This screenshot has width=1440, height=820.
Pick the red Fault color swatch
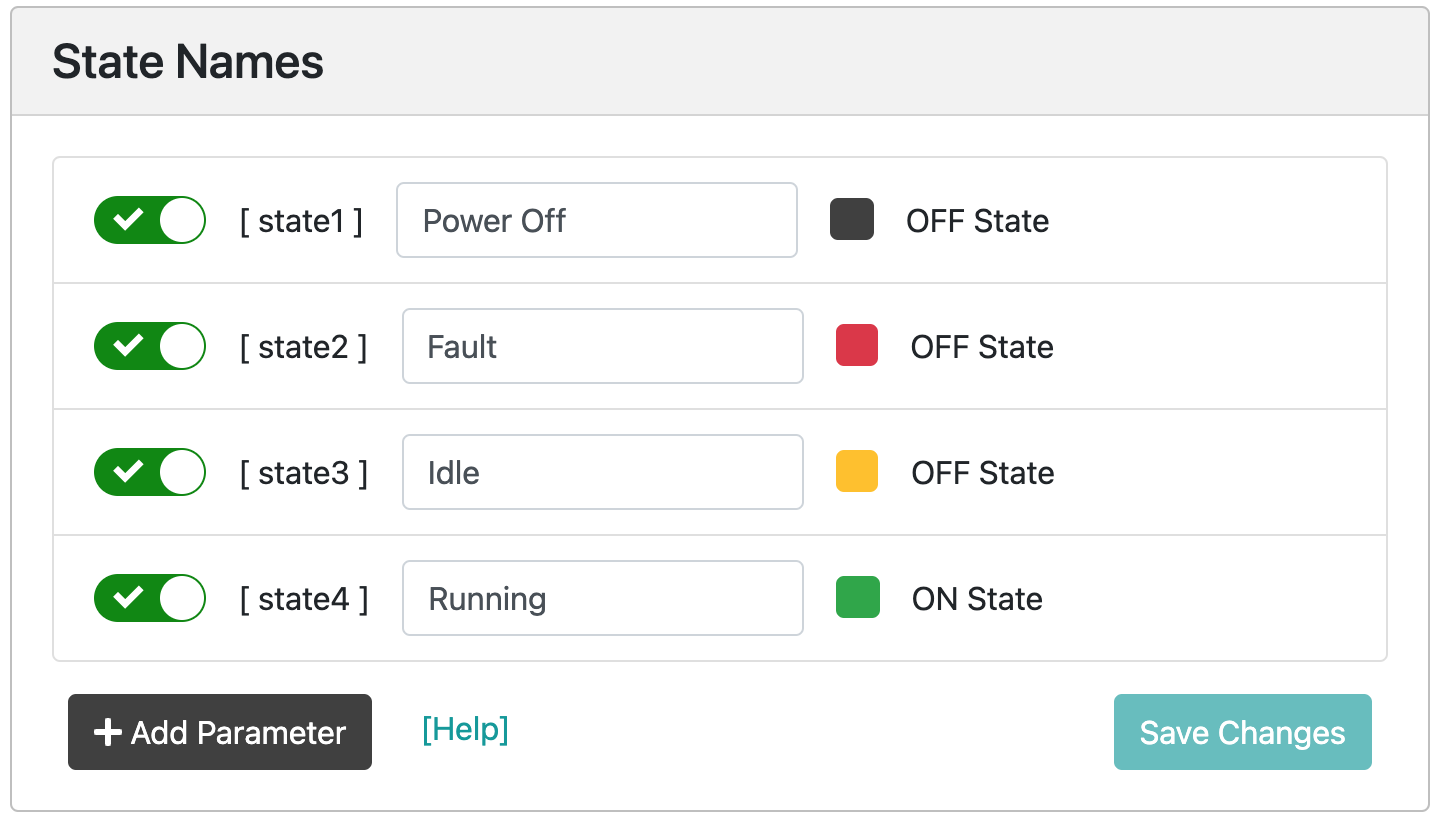click(857, 345)
